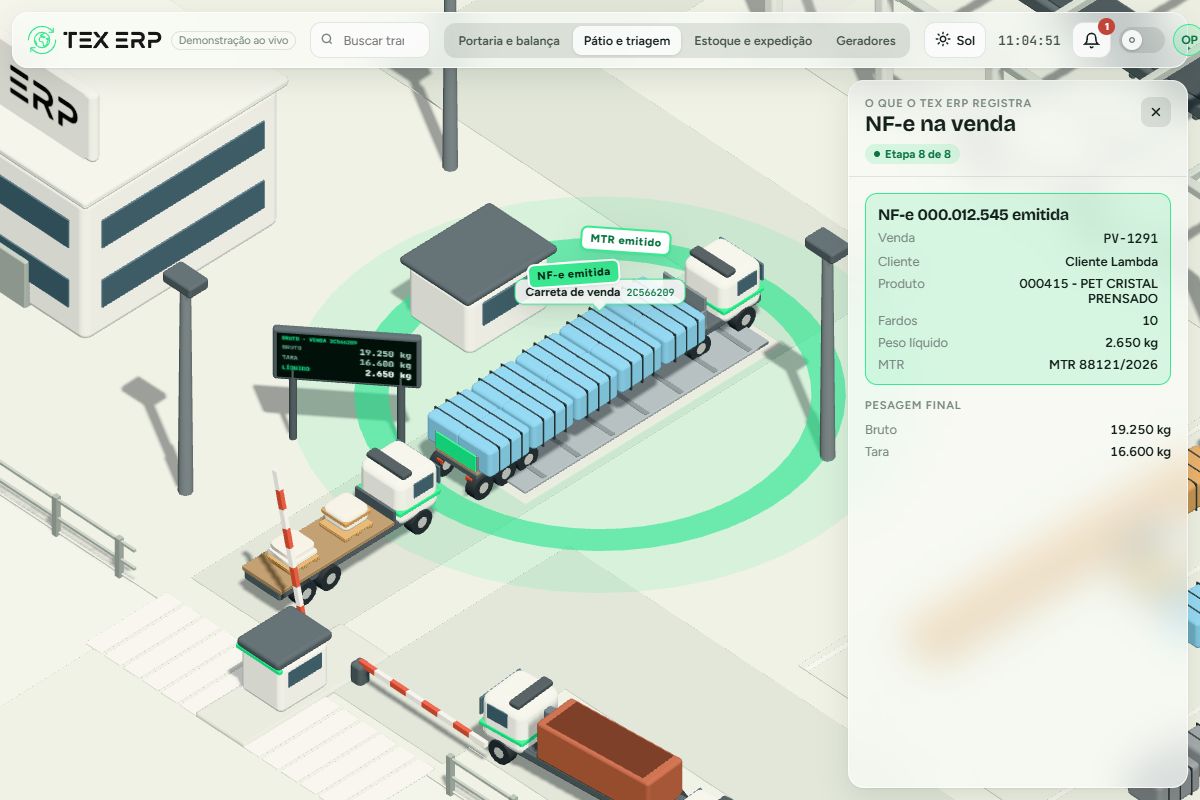Screen dimensions: 1200x800
Task: Click the MTR 88121/2026 value
Action: point(1103,365)
